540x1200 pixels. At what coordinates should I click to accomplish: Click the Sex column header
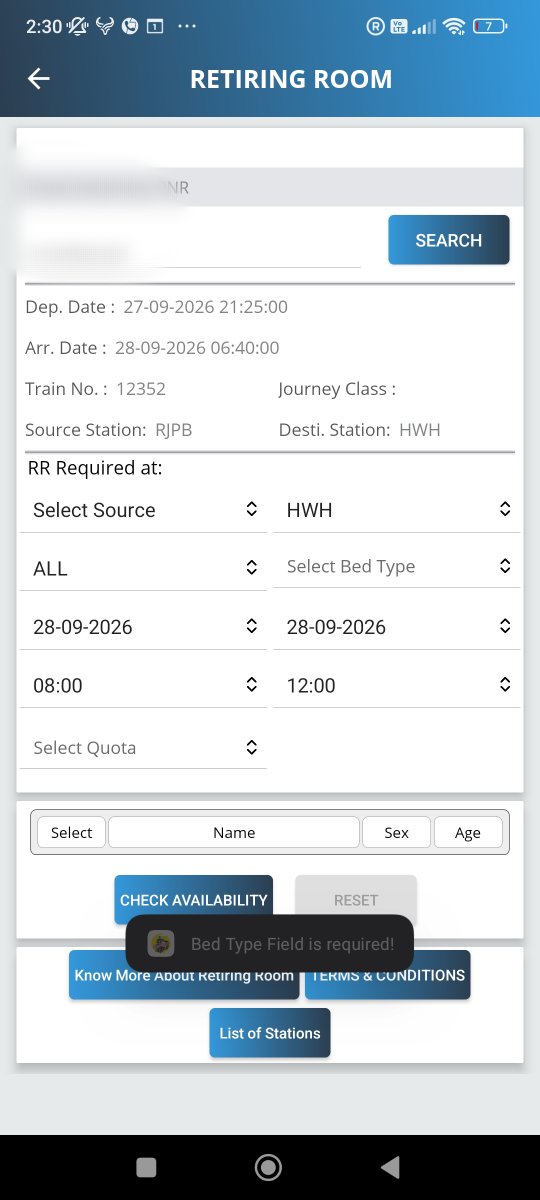[x=397, y=832]
